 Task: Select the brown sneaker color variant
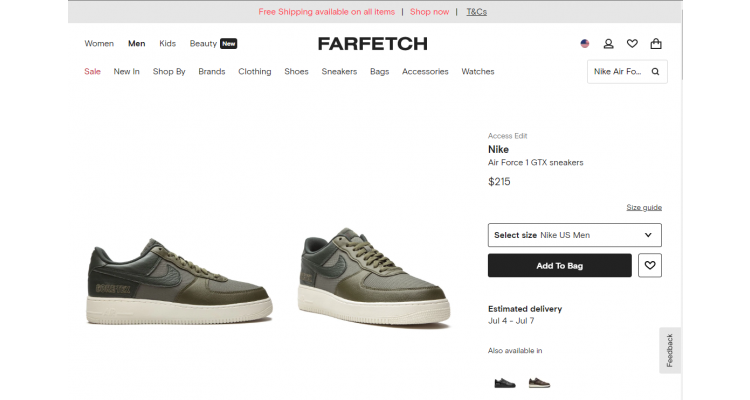(539, 383)
